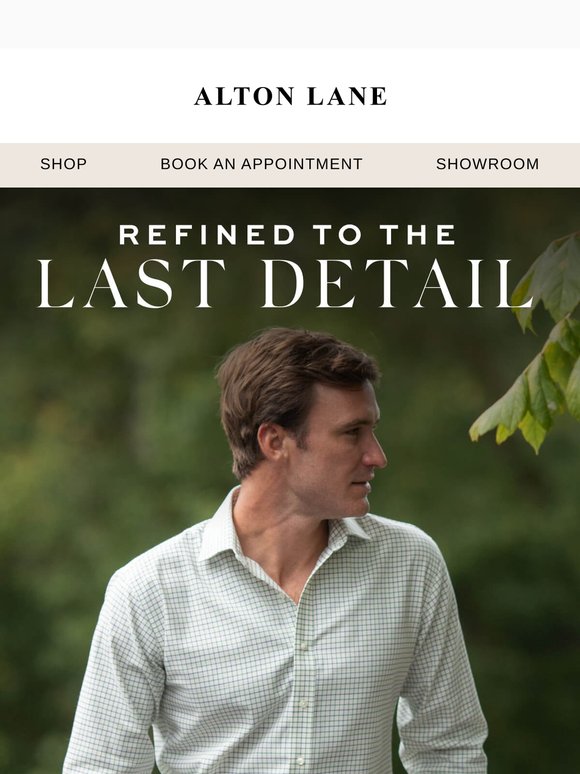Click the word REFINED in the headline
This screenshot has width=580, height=774.
pyautogui.click(x=207, y=234)
